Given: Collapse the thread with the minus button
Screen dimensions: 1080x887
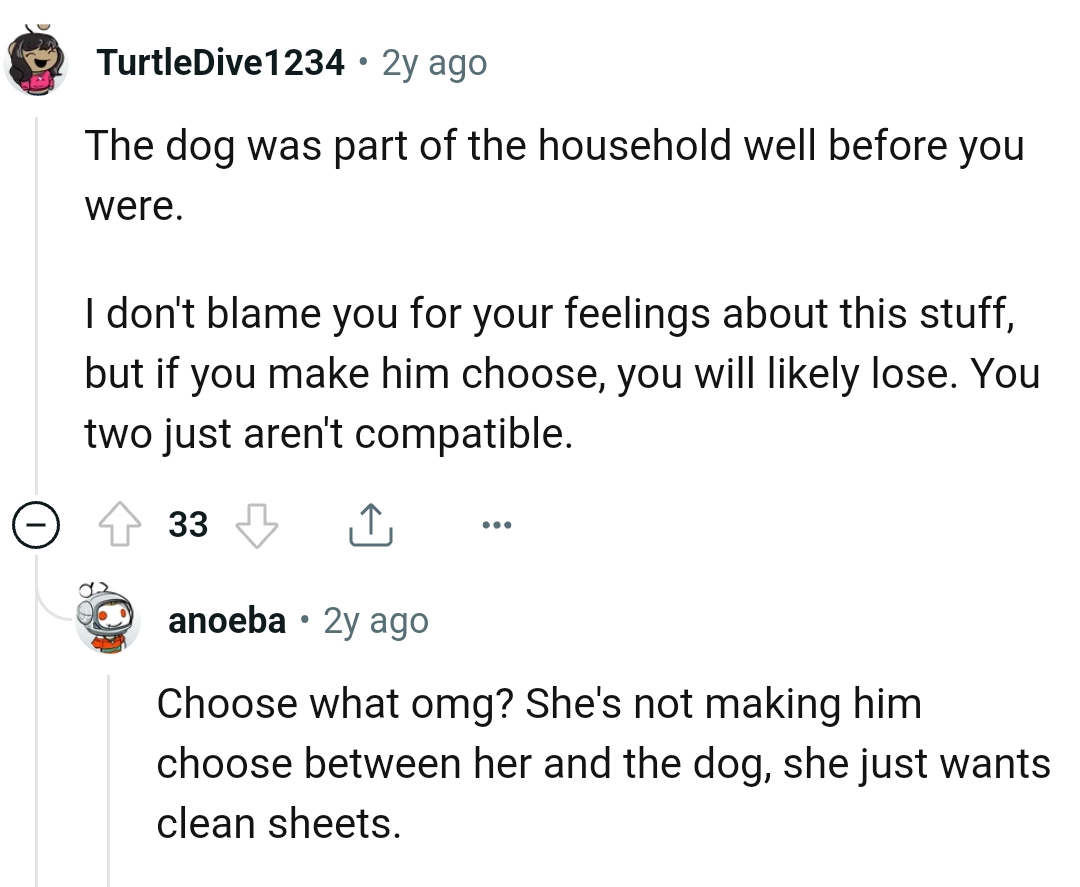Looking at the screenshot, I should tap(36, 524).
